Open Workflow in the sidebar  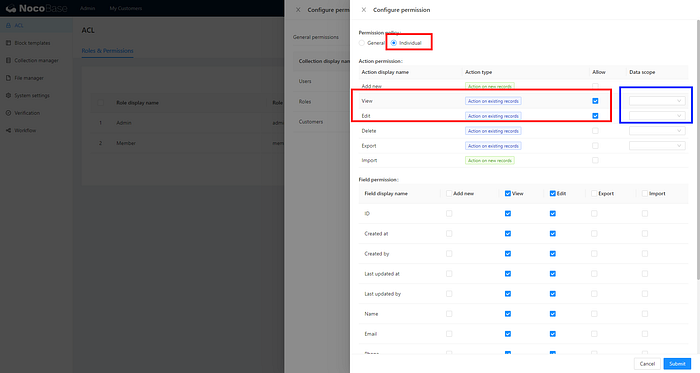pos(36,130)
